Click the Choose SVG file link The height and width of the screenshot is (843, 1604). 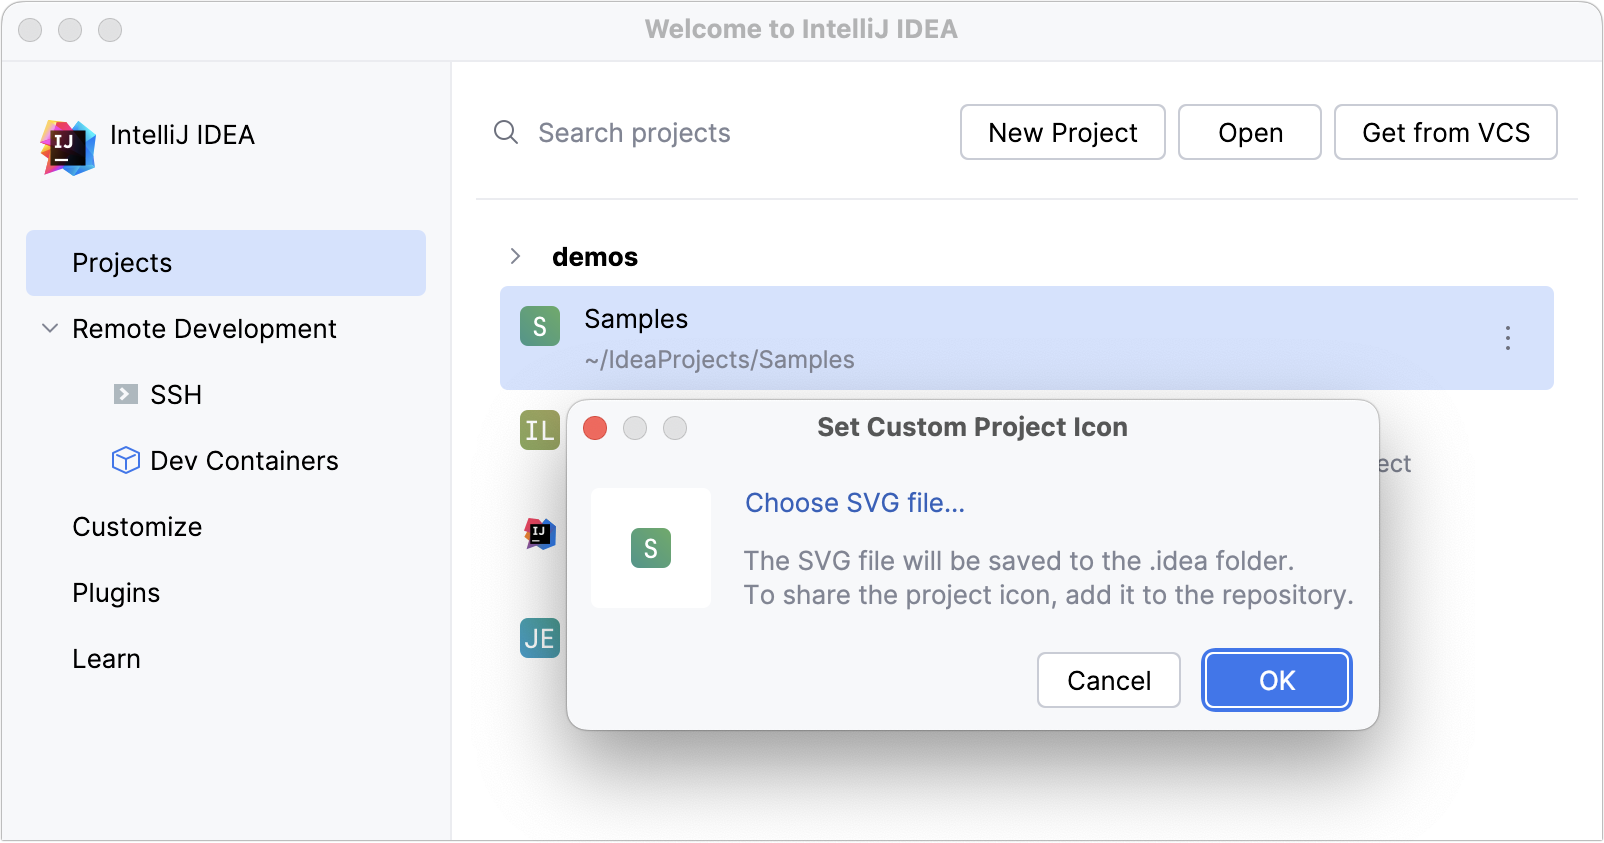[855, 503]
